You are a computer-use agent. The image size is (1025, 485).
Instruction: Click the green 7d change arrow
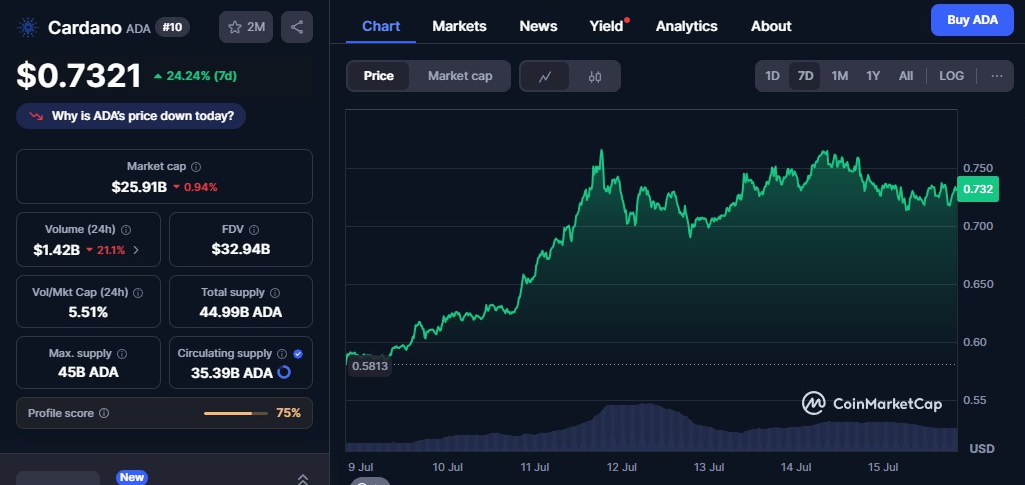point(158,76)
